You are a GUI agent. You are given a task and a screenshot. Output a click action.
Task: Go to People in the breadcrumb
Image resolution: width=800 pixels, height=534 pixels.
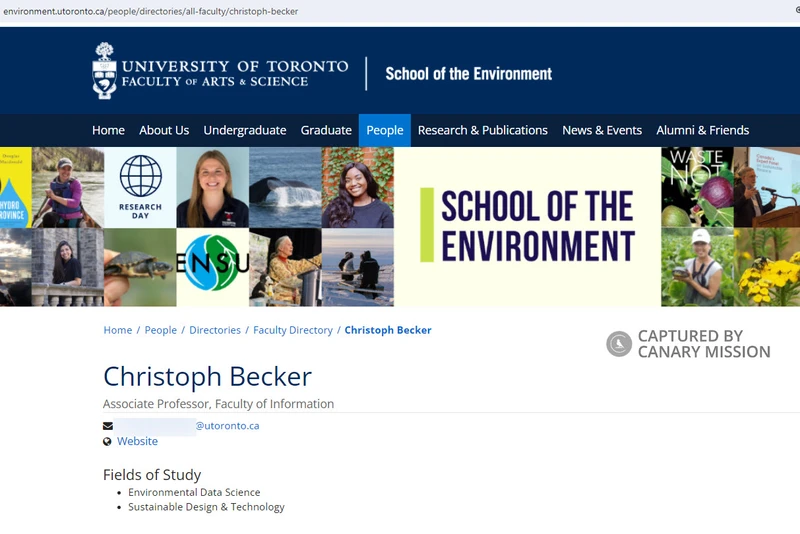[161, 330]
